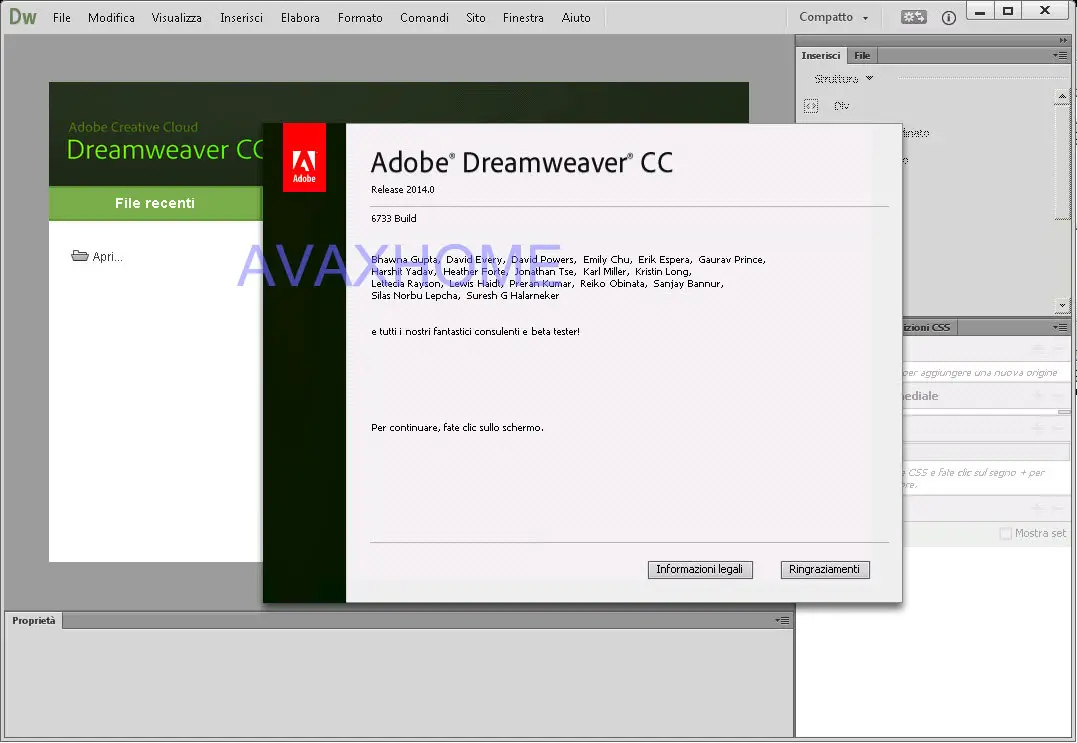Click the name Emily Chu in credits
The image size is (1077, 743).
tap(606, 260)
